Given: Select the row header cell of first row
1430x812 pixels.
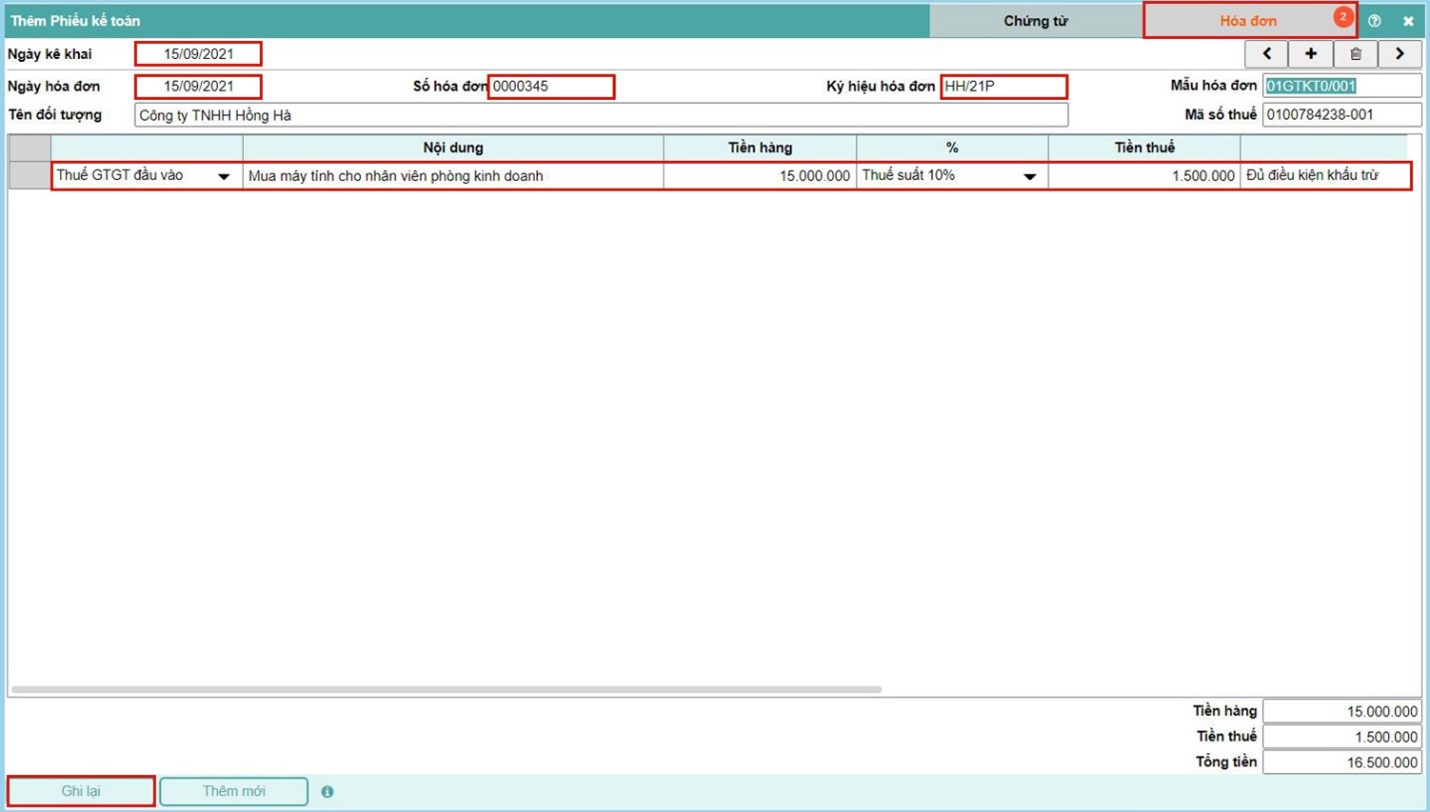Looking at the screenshot, I should click(x=30, y=176).
